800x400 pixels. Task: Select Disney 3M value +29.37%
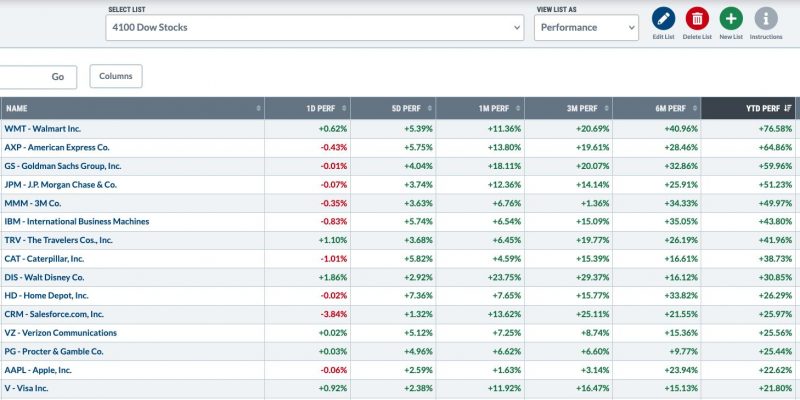pyautogui.click(x=592, y=278)
